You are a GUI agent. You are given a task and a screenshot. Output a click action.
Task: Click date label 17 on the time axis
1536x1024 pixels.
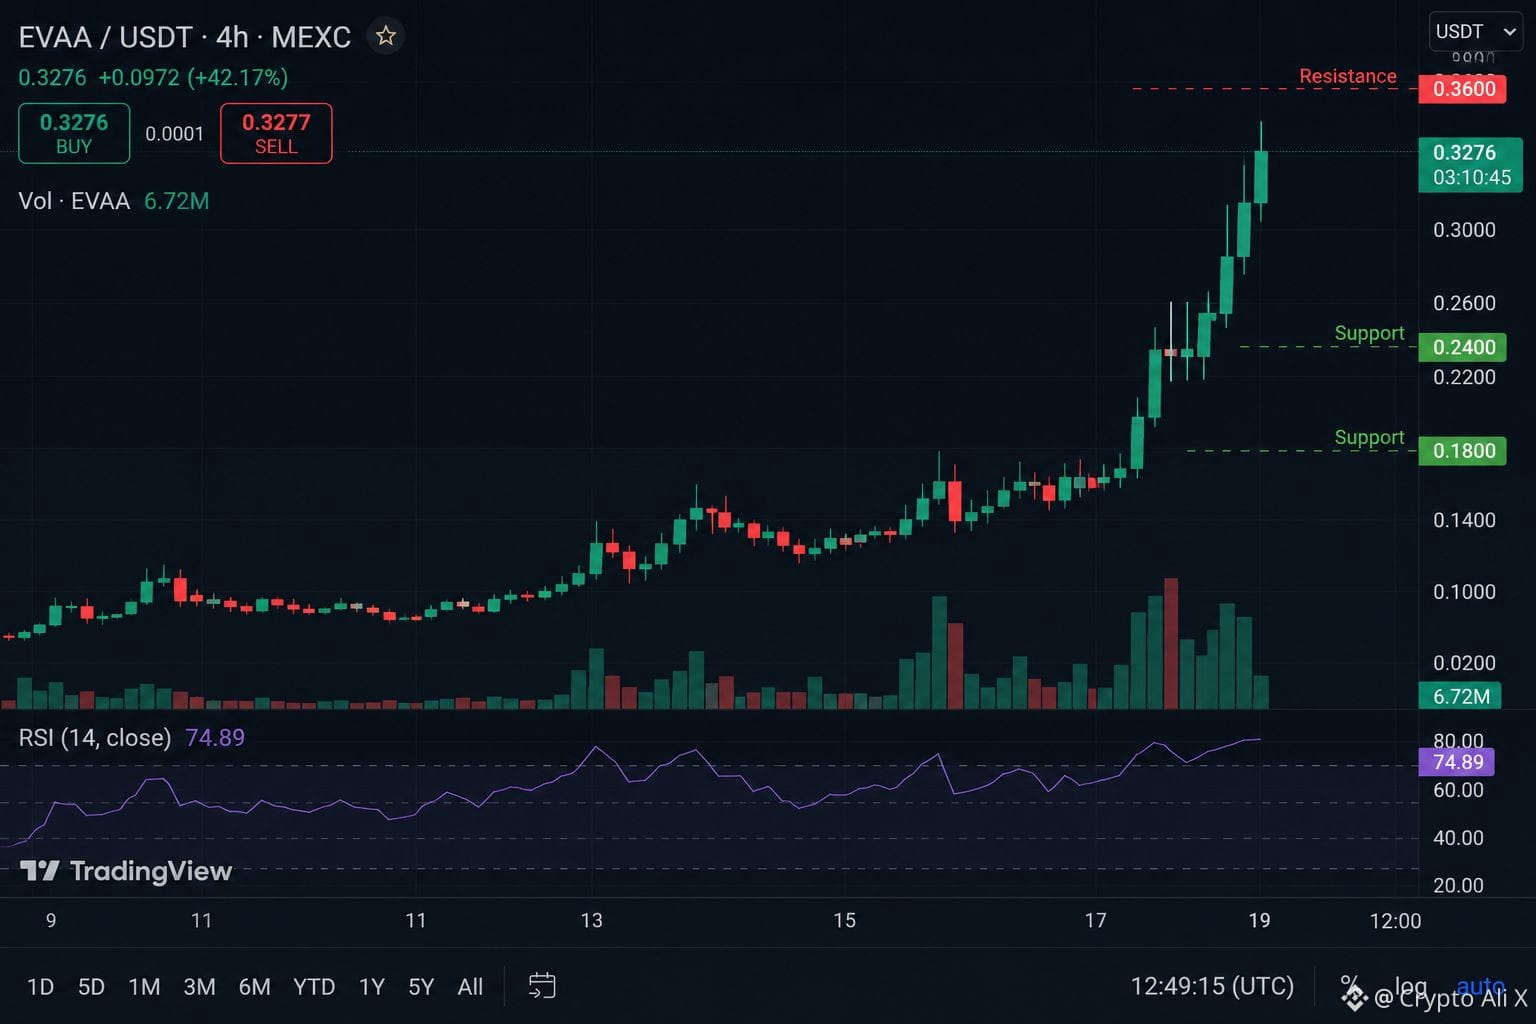1096,921
